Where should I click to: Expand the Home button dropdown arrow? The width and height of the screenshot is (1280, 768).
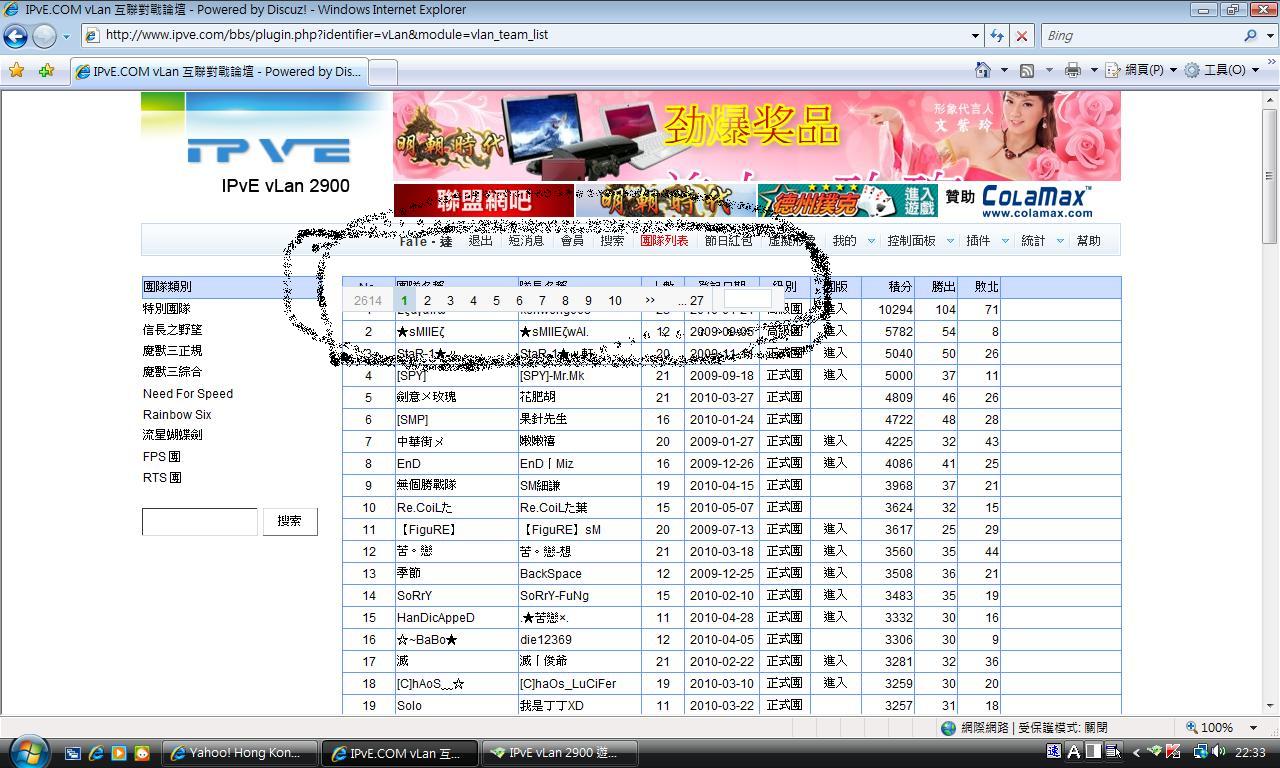point(1002,70)
